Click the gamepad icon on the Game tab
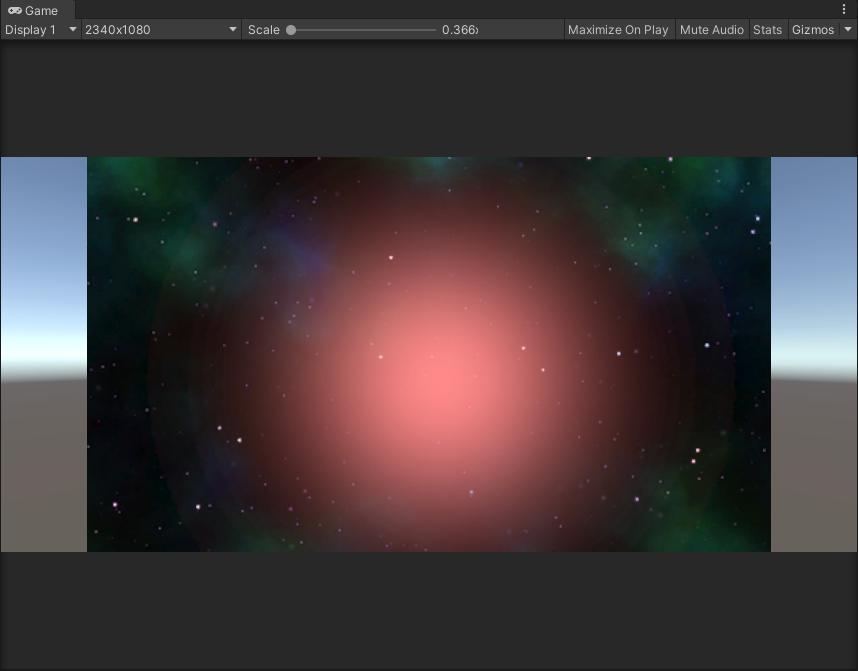The height and width of the screenshot is (671, 858). tap(15, 11)
